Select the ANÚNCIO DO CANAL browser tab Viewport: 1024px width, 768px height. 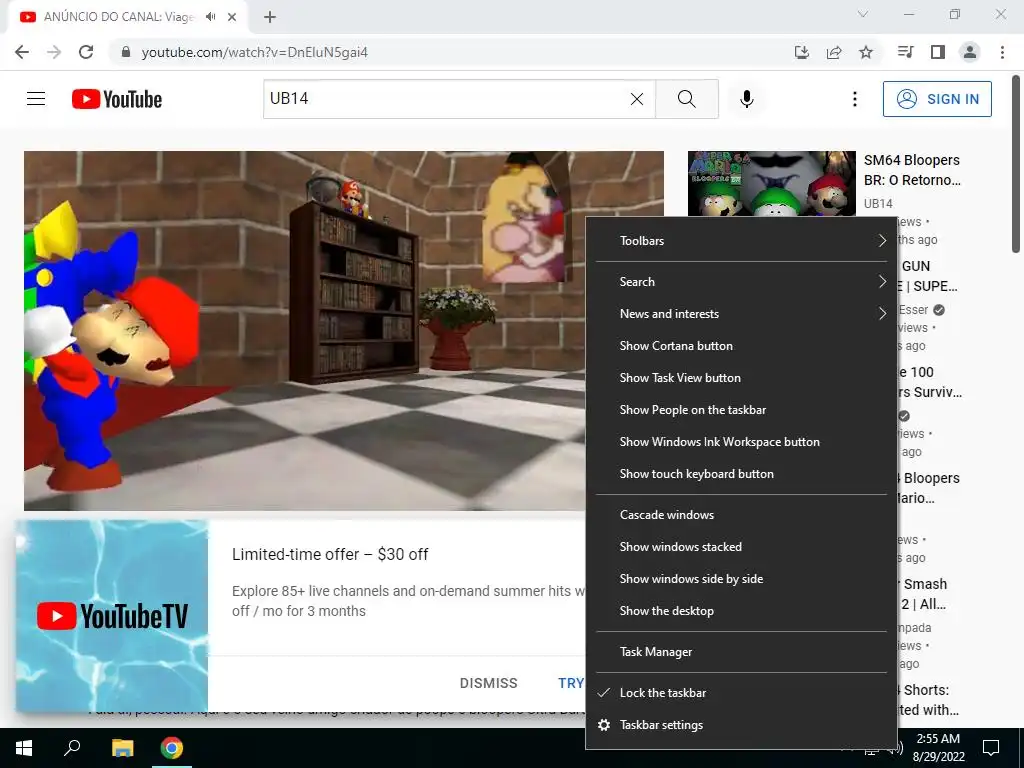point(118,17)
